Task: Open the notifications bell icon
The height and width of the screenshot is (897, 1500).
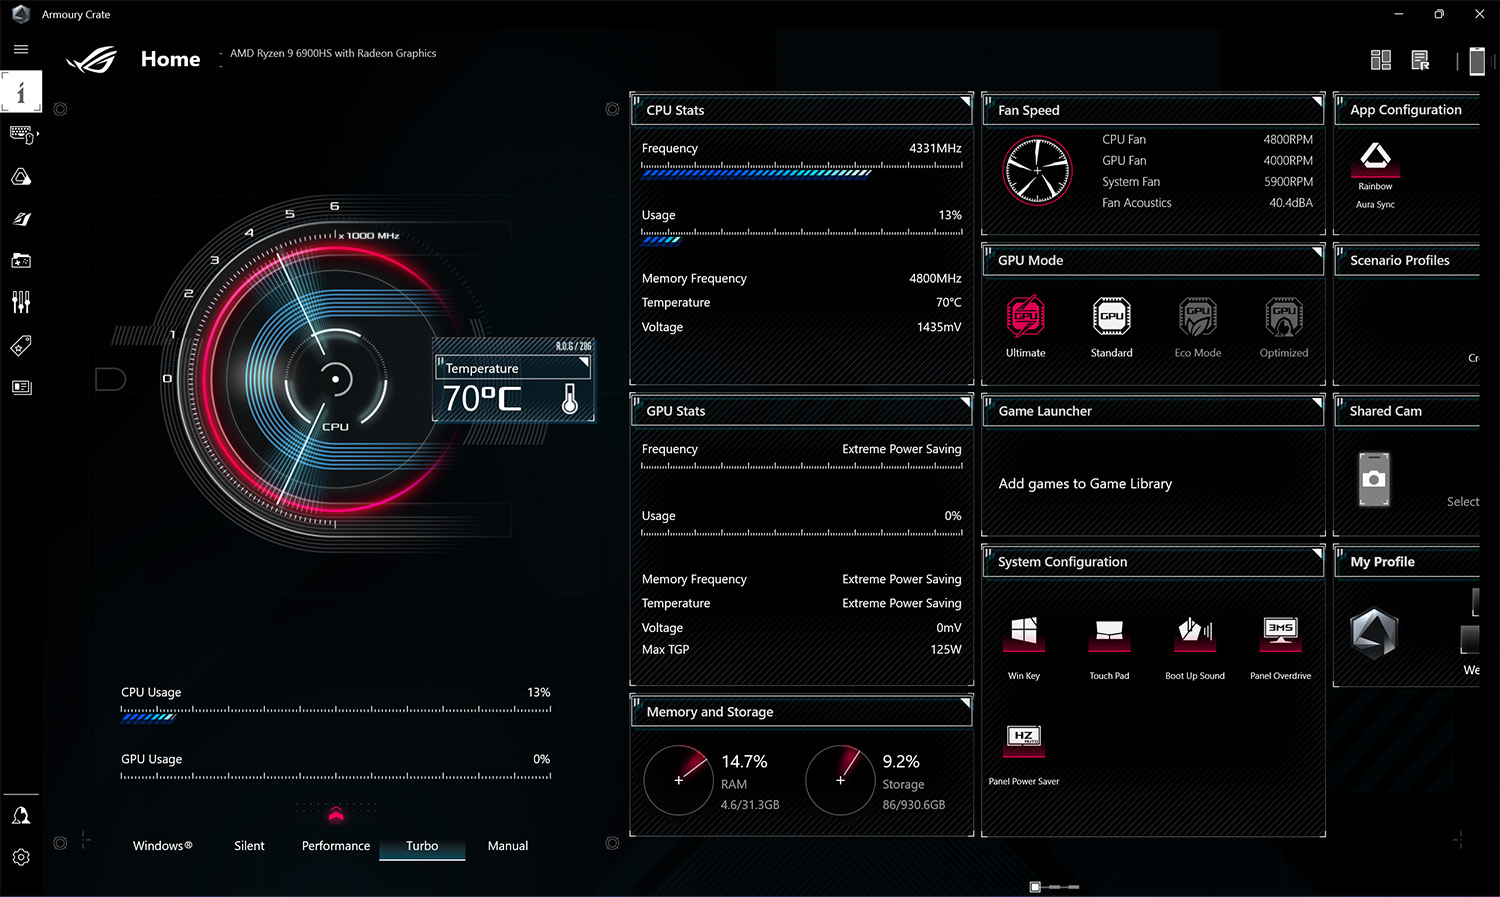Action: pos(21,815)
